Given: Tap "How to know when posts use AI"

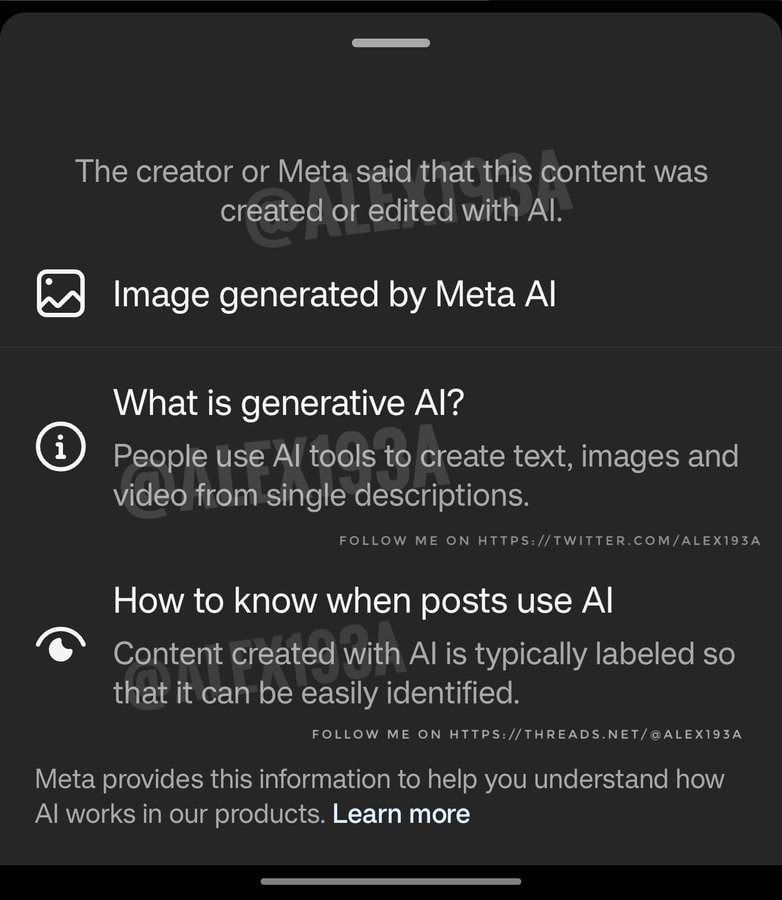Looking at the screenshot, I should click(363, 600).
